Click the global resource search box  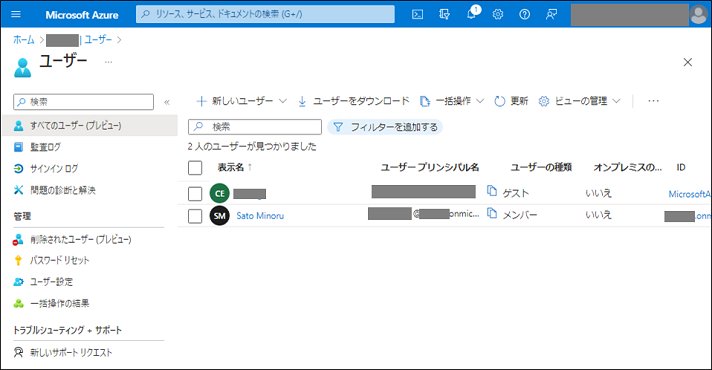[265, 14]
